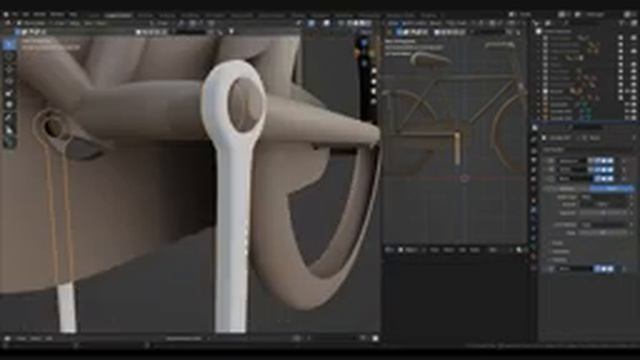This screenshot has height=360, width=640.
Task: Open the Add menu in main viewport header
Action: [x=88, y=23]
